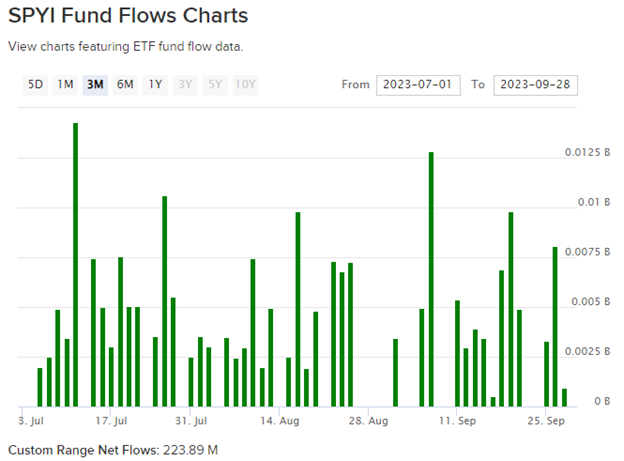624x461 pixels.
Task: Click the active 3M range button
Action: 95,85
